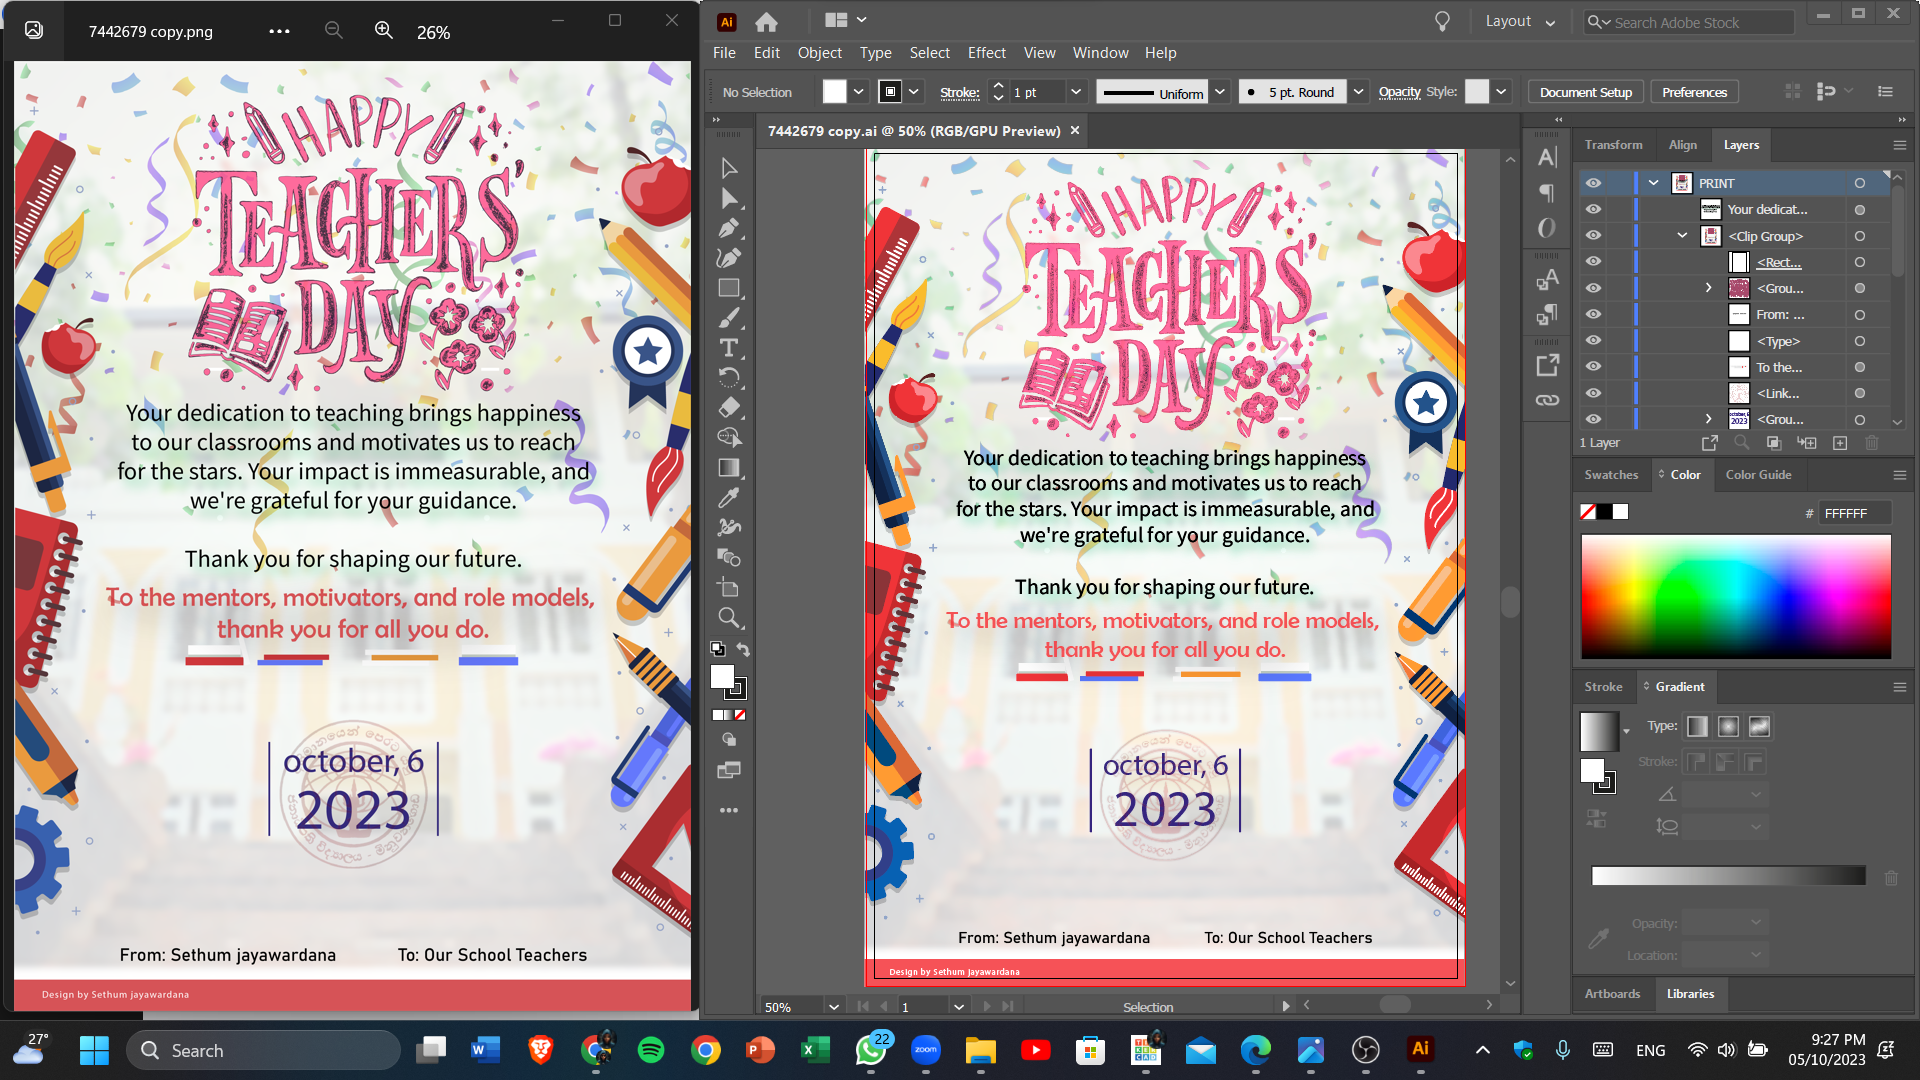Viewport: 1920px width, 1080px height.
Task: Select the Rectangle tool
Action: 729,288
